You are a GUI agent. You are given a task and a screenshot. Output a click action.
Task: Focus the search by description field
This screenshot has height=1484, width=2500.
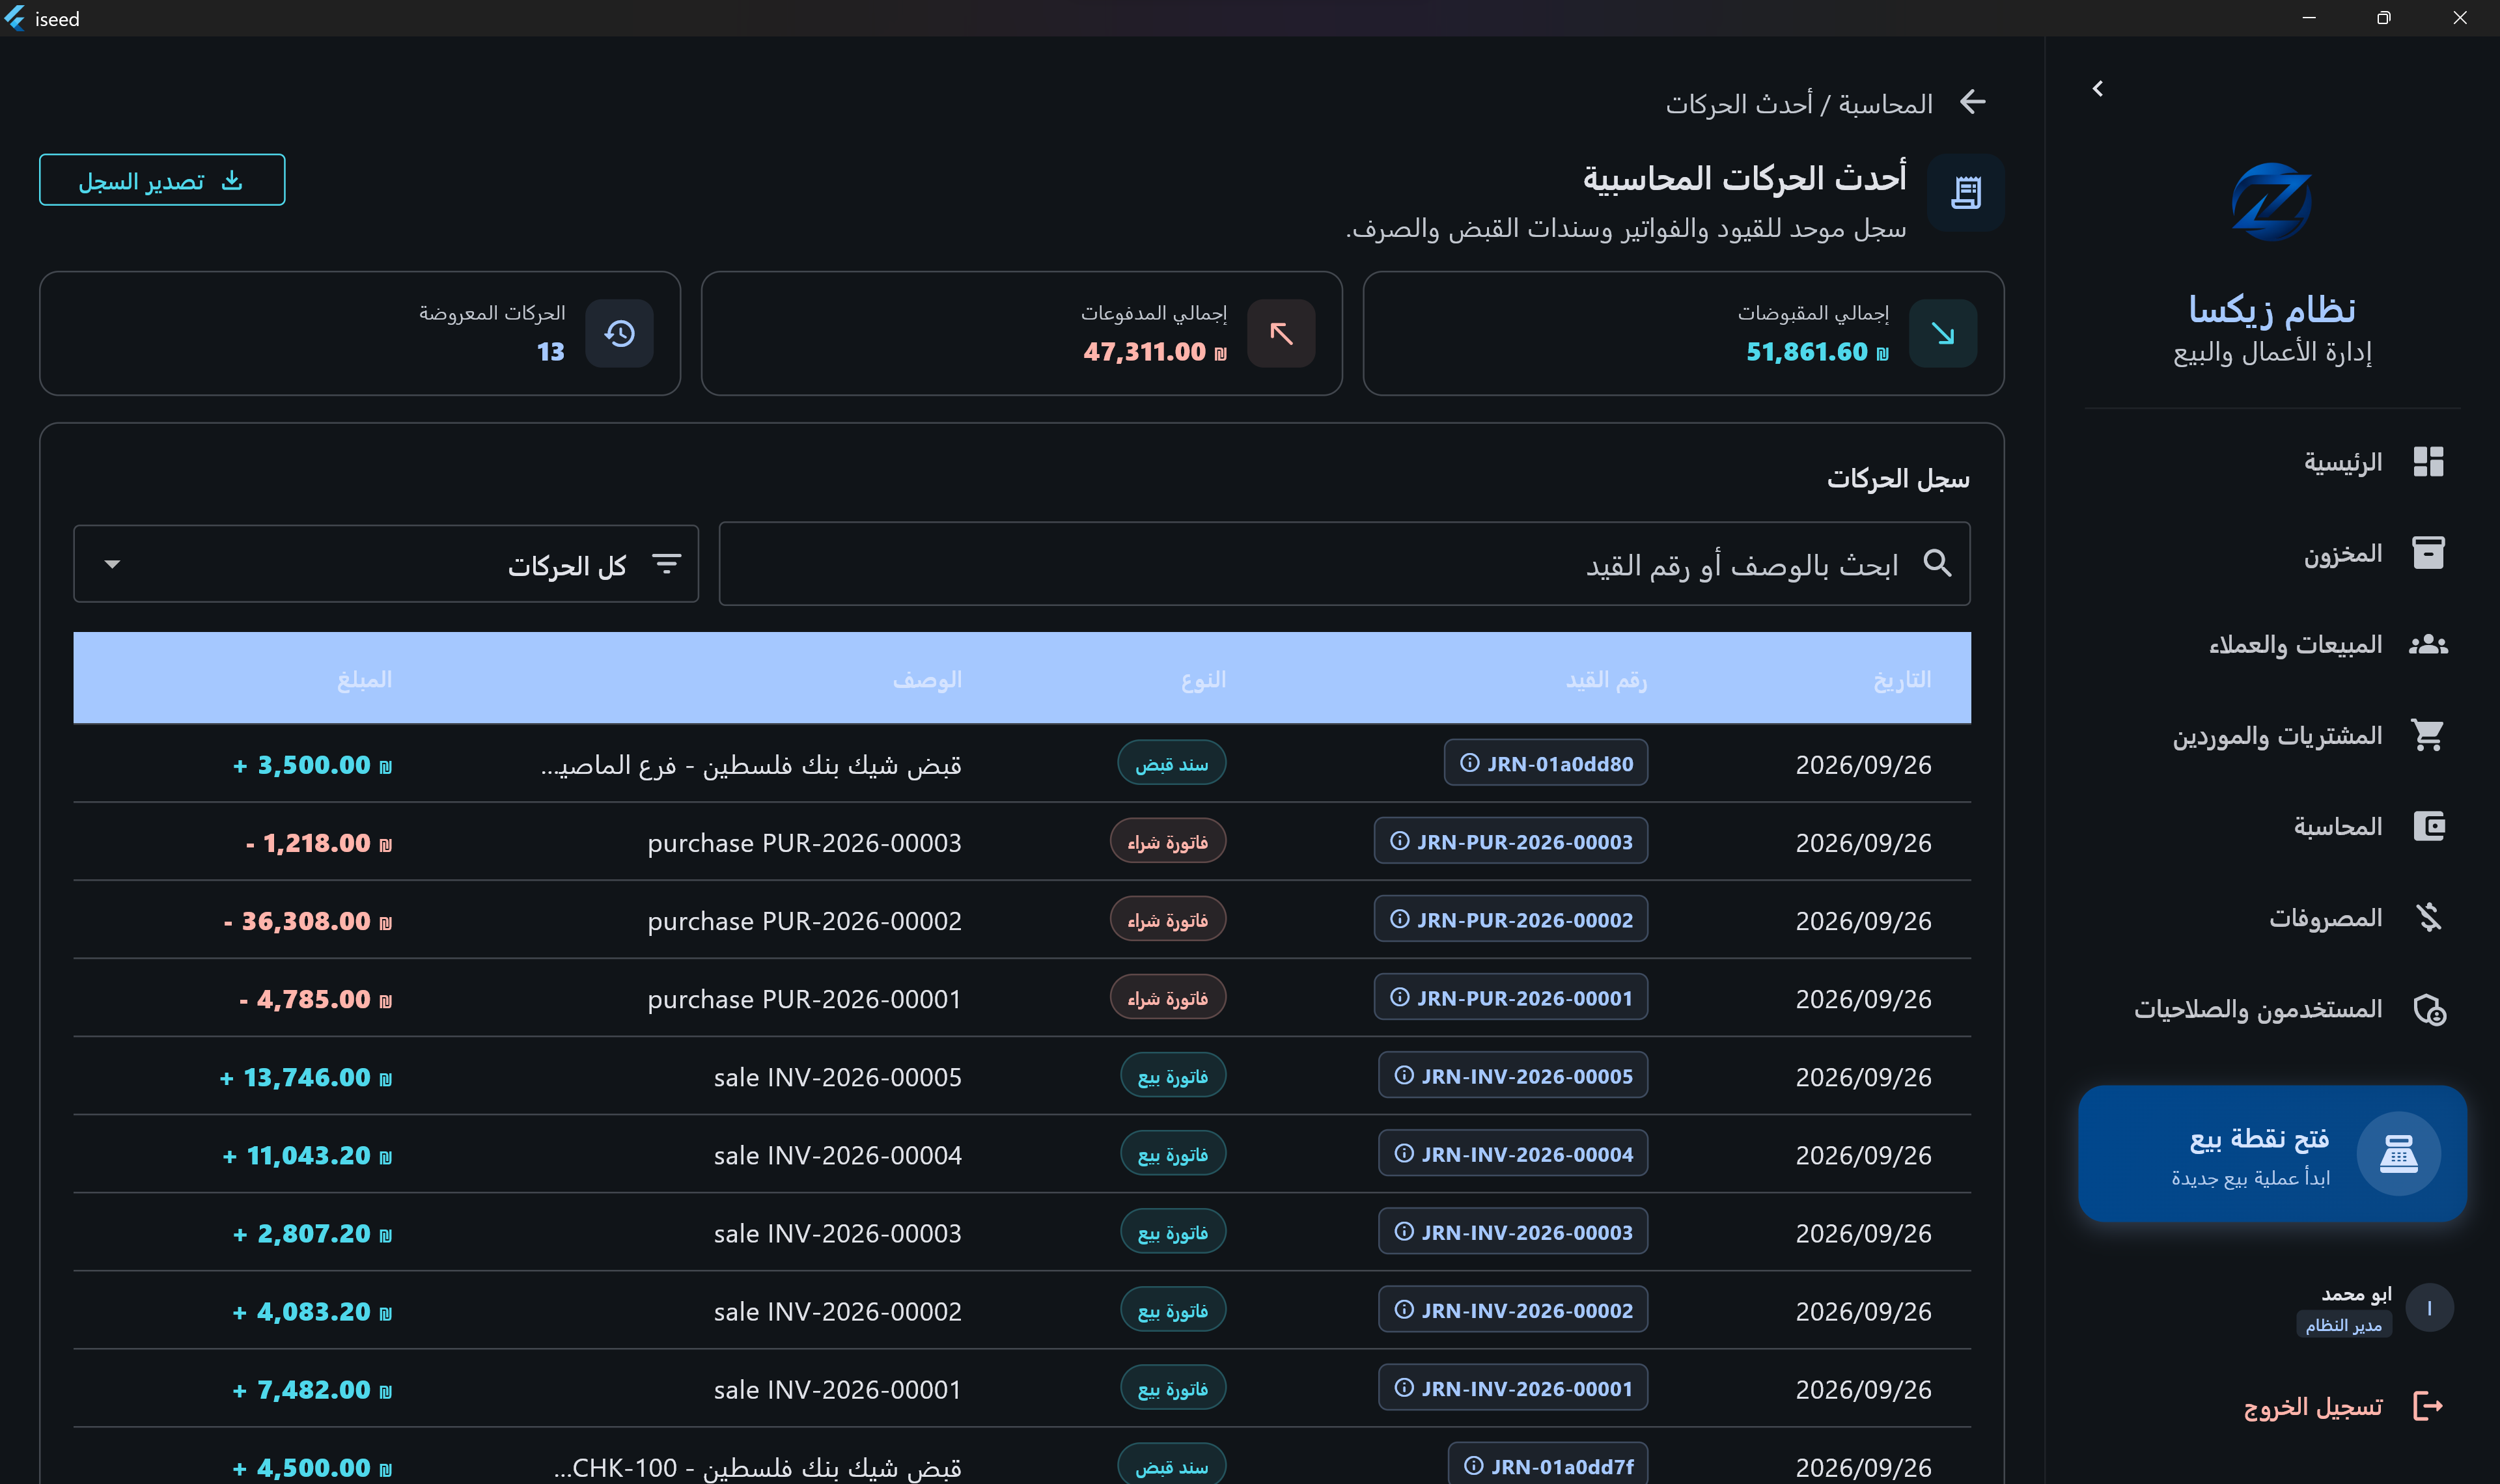coord(1345,564)
